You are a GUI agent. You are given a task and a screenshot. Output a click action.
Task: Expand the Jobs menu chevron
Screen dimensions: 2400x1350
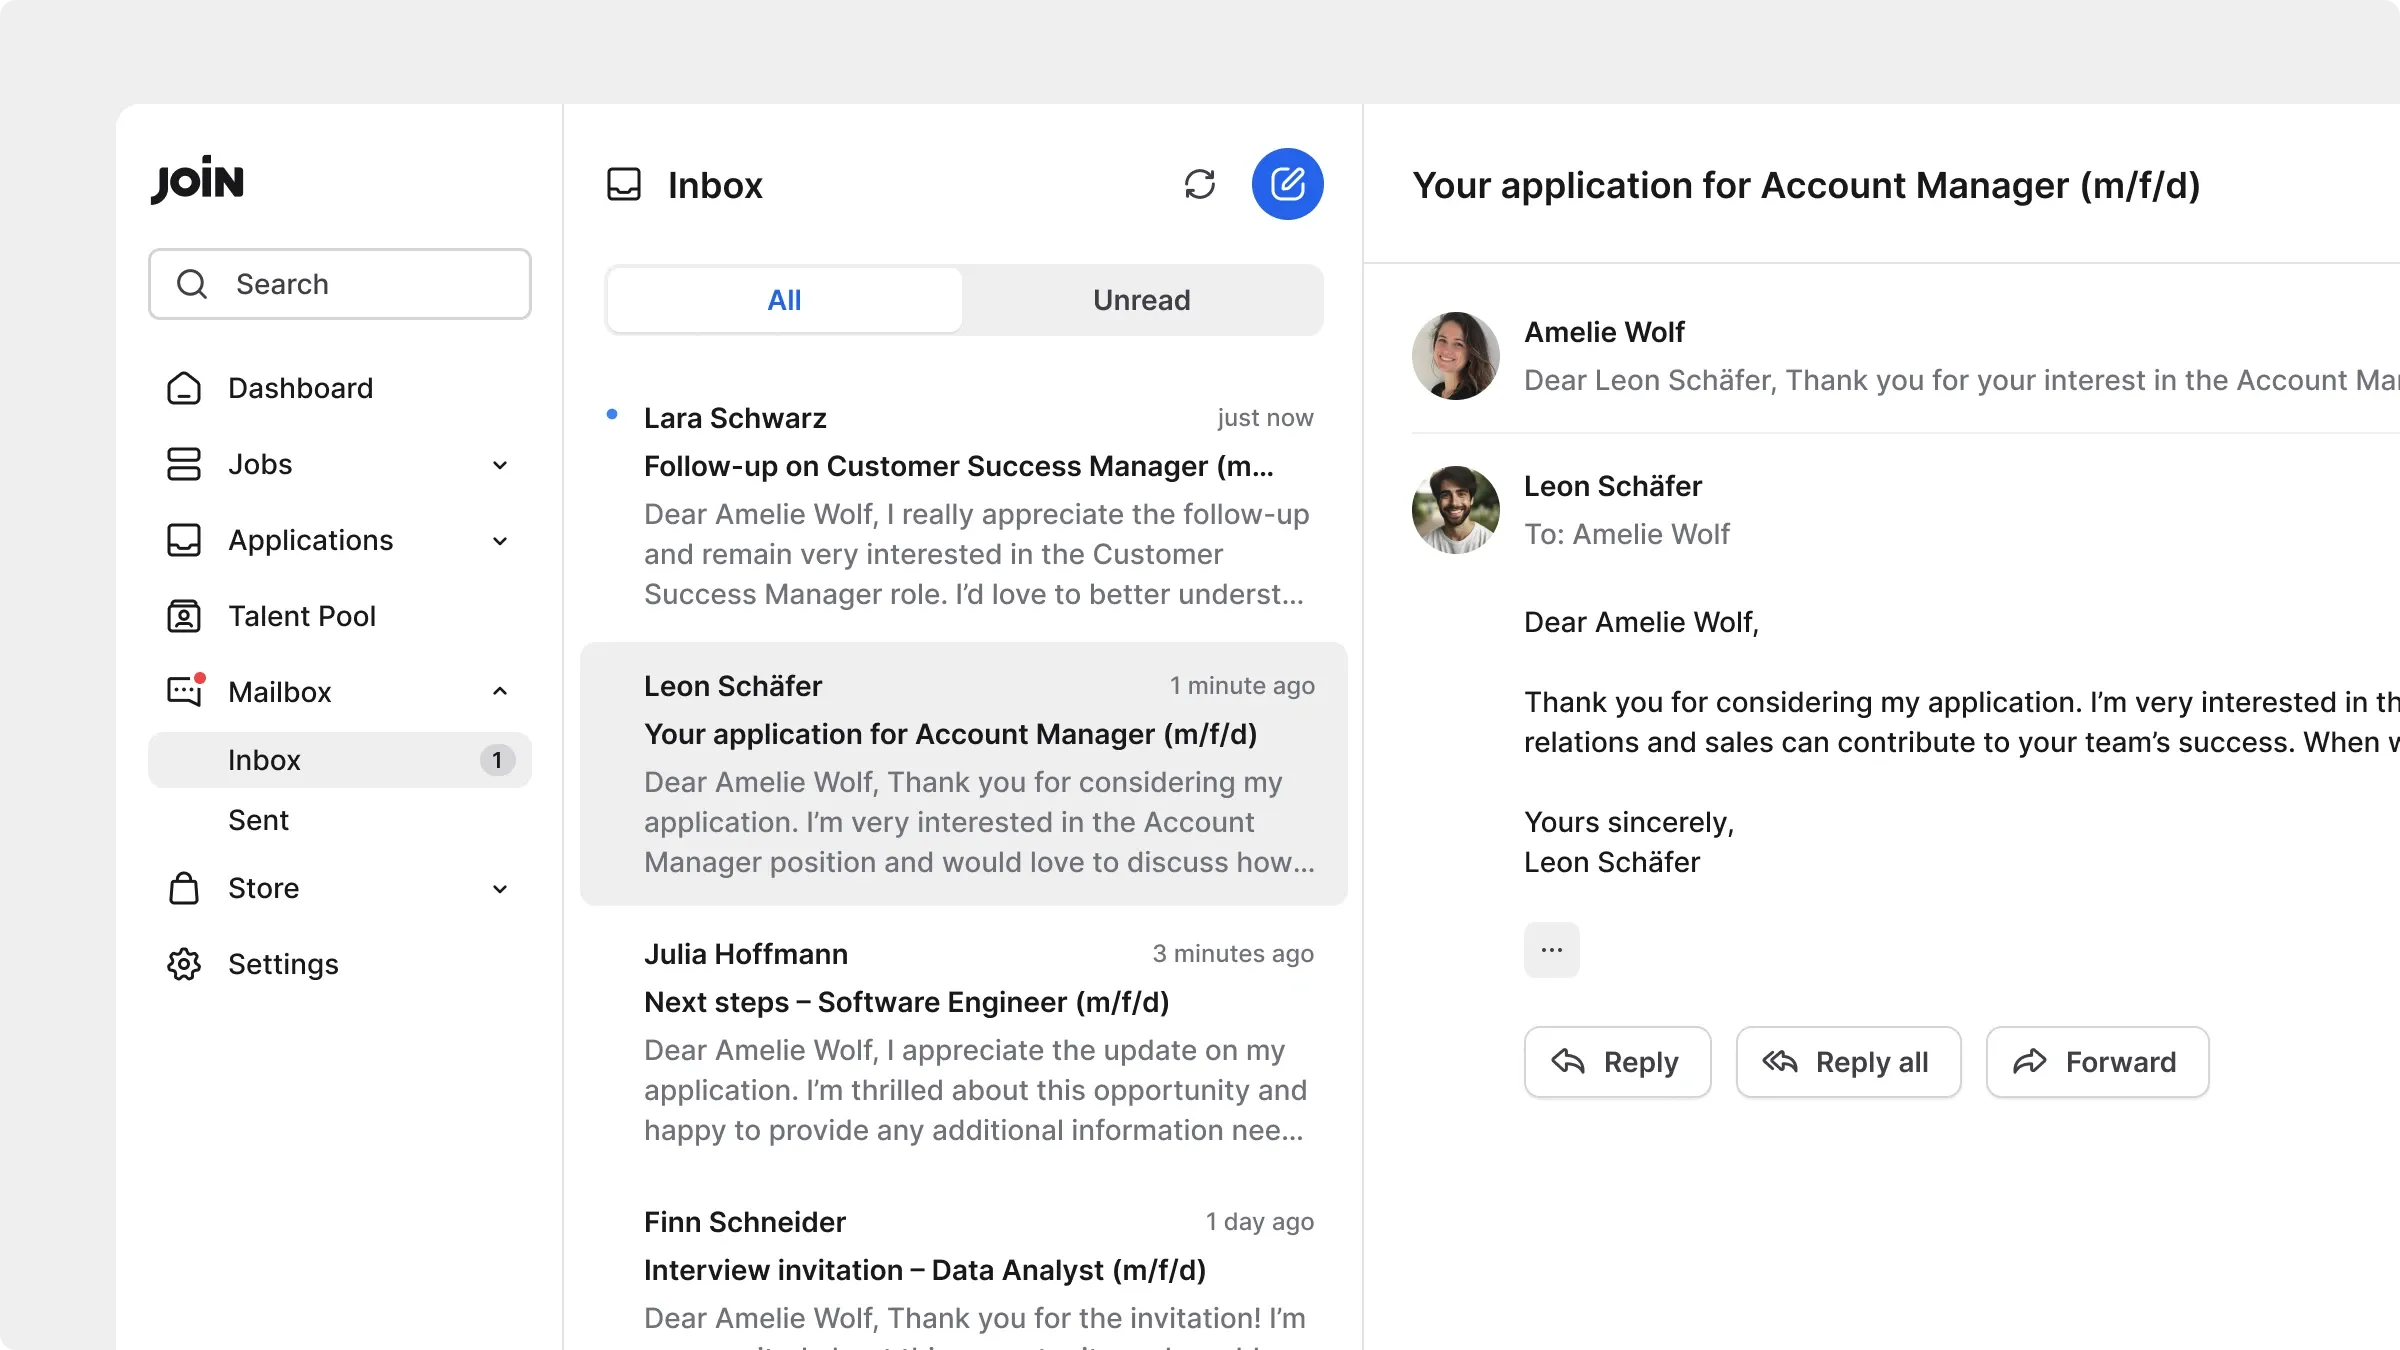500,465
